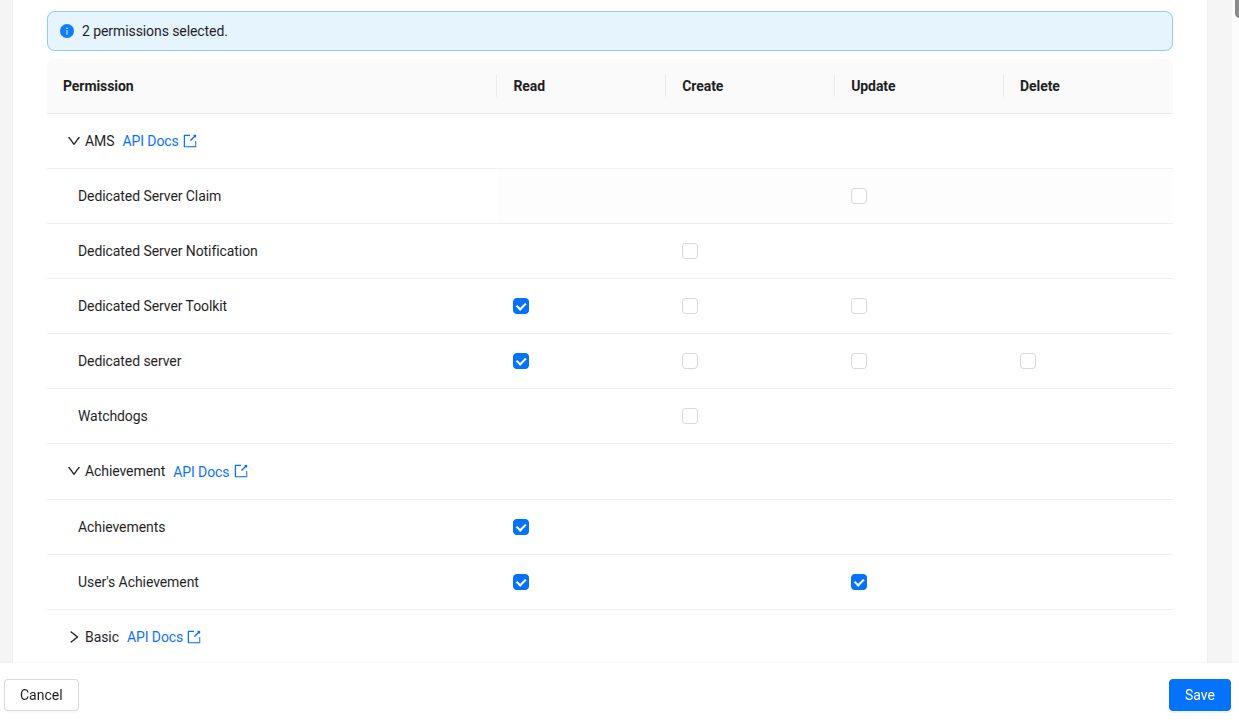The width and height of the screenshot is (1239, 720).
Task: Disable Update permission for User's Achievement
Action: pyautogui.click(x=859, y=581)
